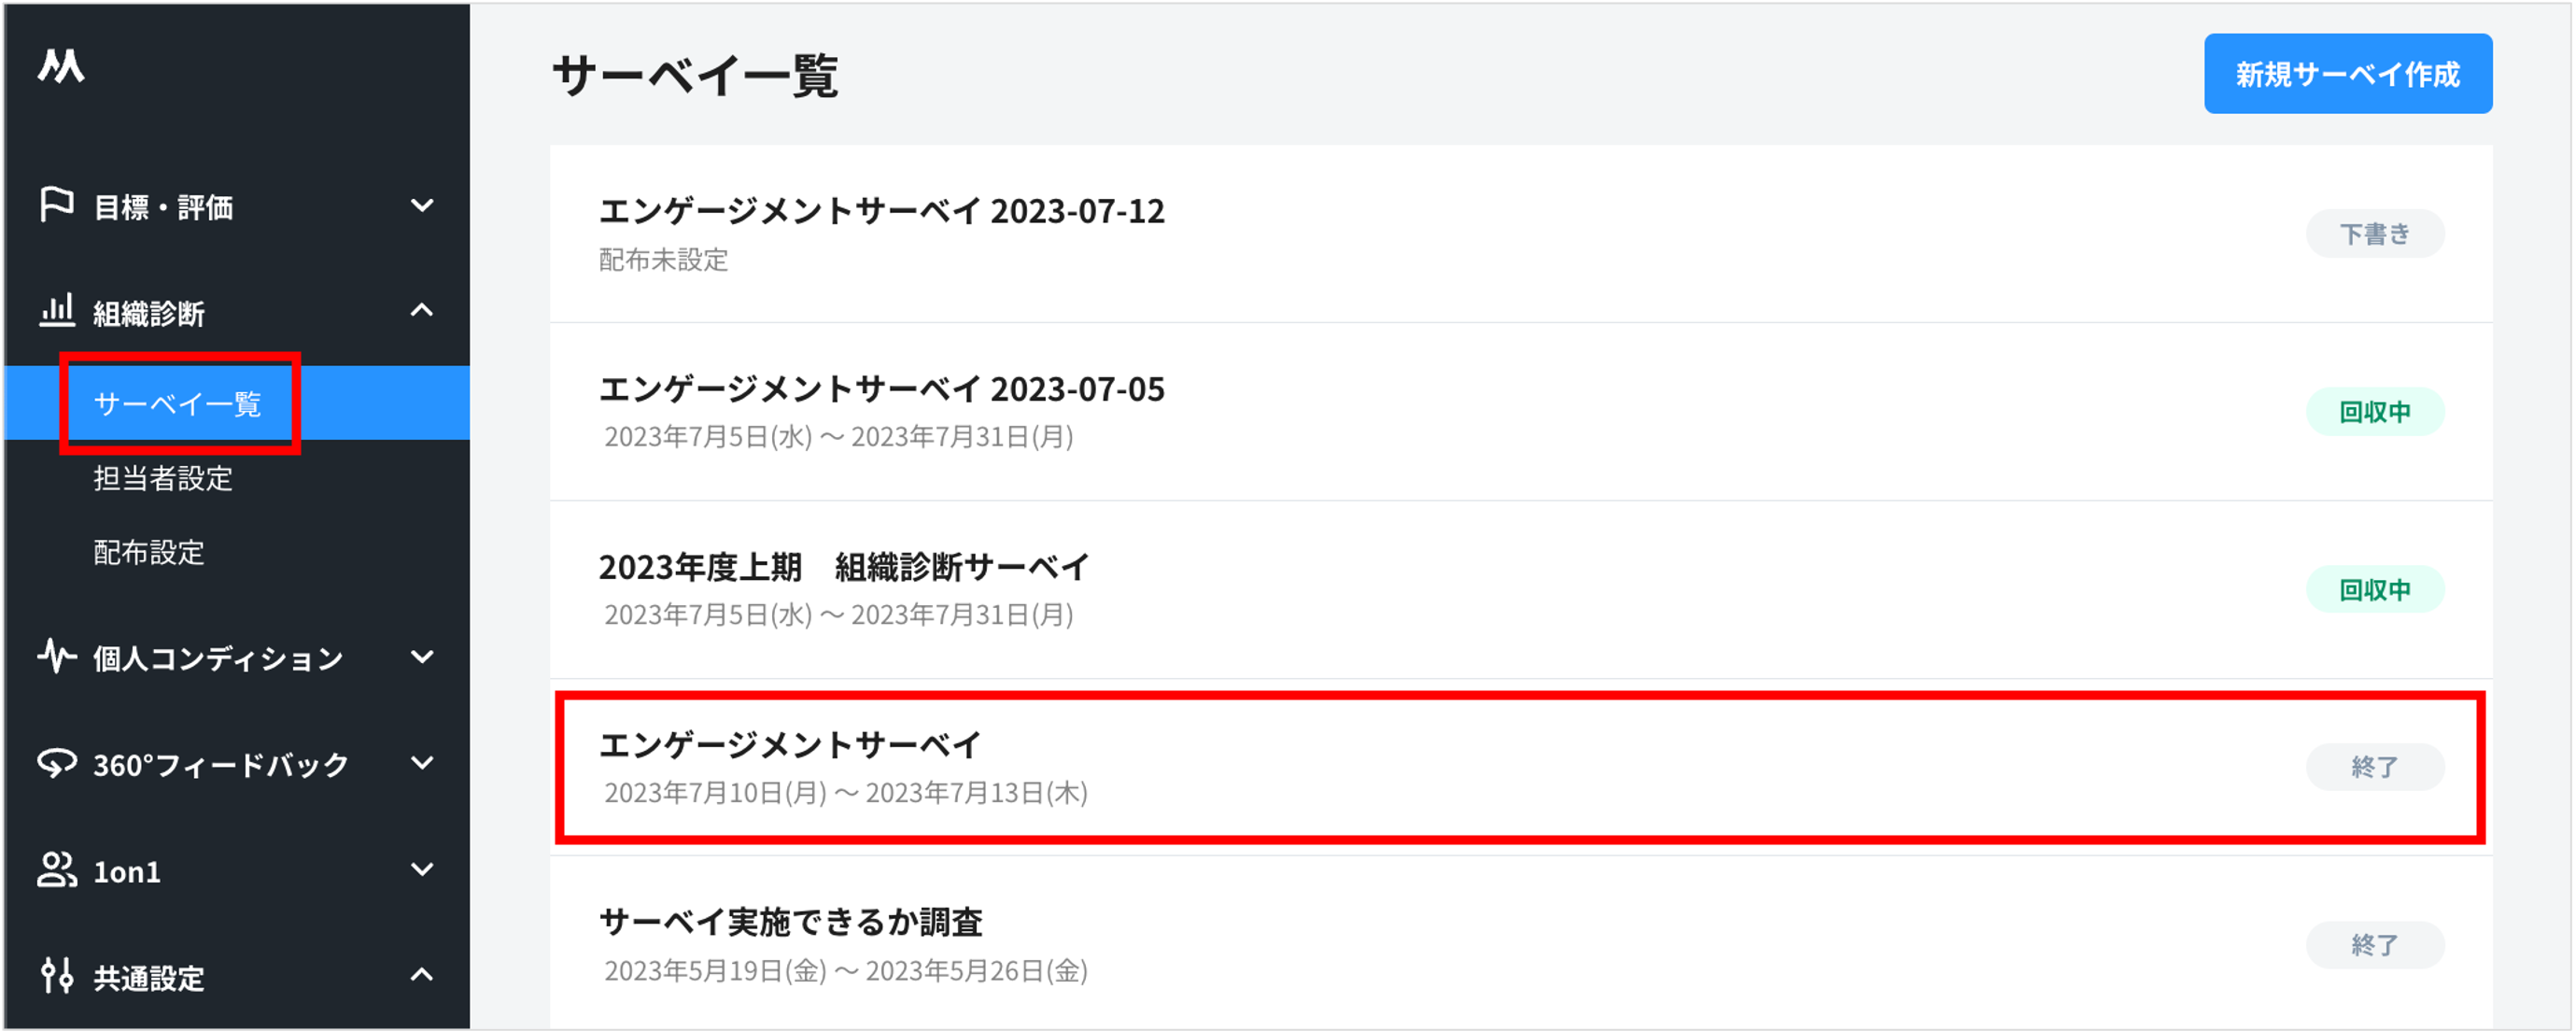This screenshot has width=2576, height=1031.
Task: Click the 回収中 status badge on 2023-07-05 survey
Action: tap(2376, 410)
